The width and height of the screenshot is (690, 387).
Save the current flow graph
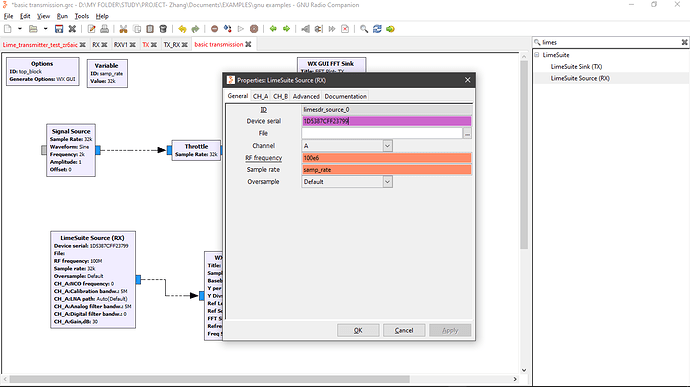tap(59, 29)
